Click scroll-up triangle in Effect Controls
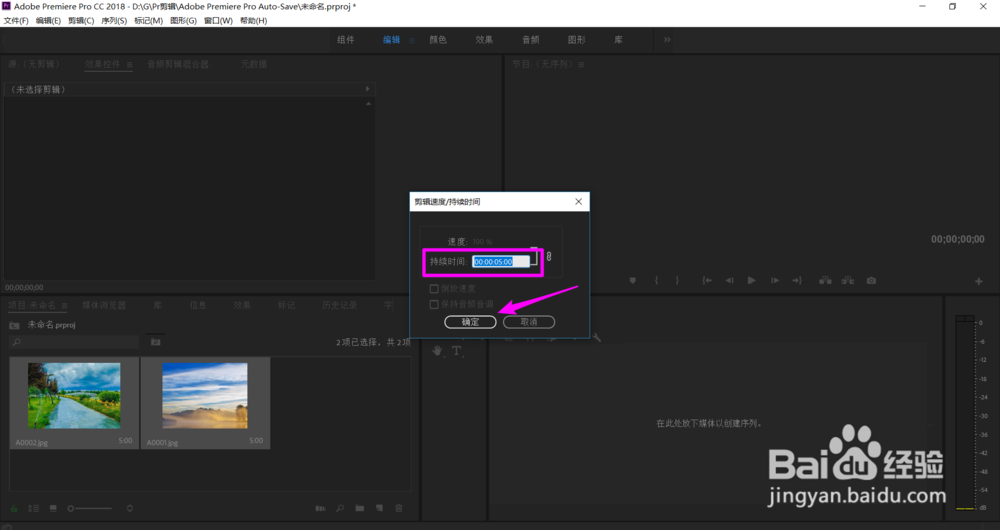Viewport: 1000px width, 530px height. 368,103
